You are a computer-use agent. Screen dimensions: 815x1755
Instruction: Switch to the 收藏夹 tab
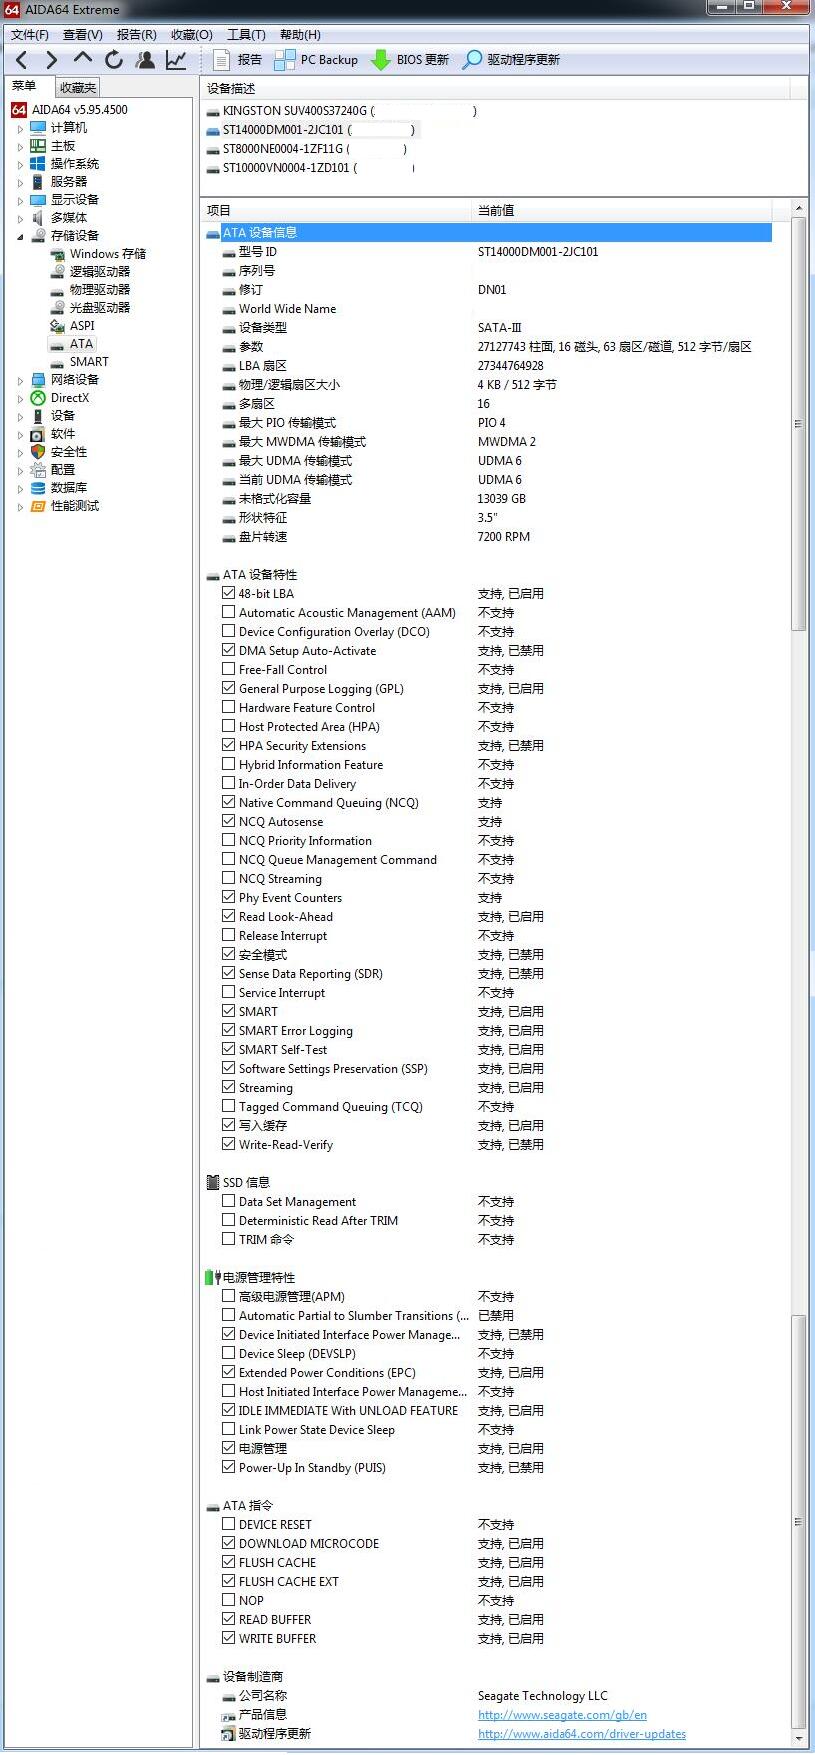77,88
